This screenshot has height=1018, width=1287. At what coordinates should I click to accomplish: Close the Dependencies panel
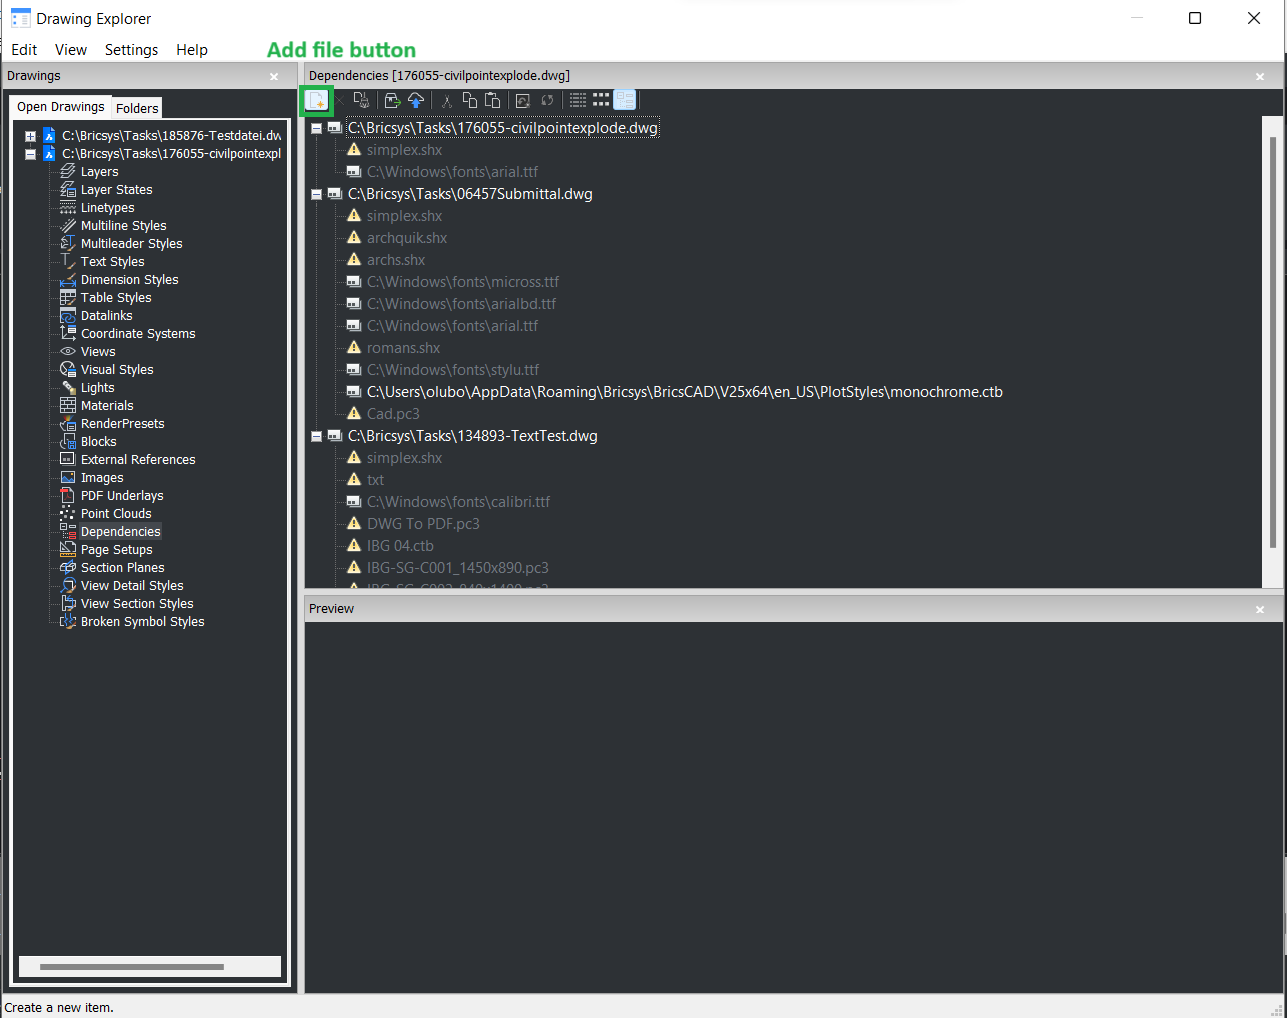coord(1260,76)
